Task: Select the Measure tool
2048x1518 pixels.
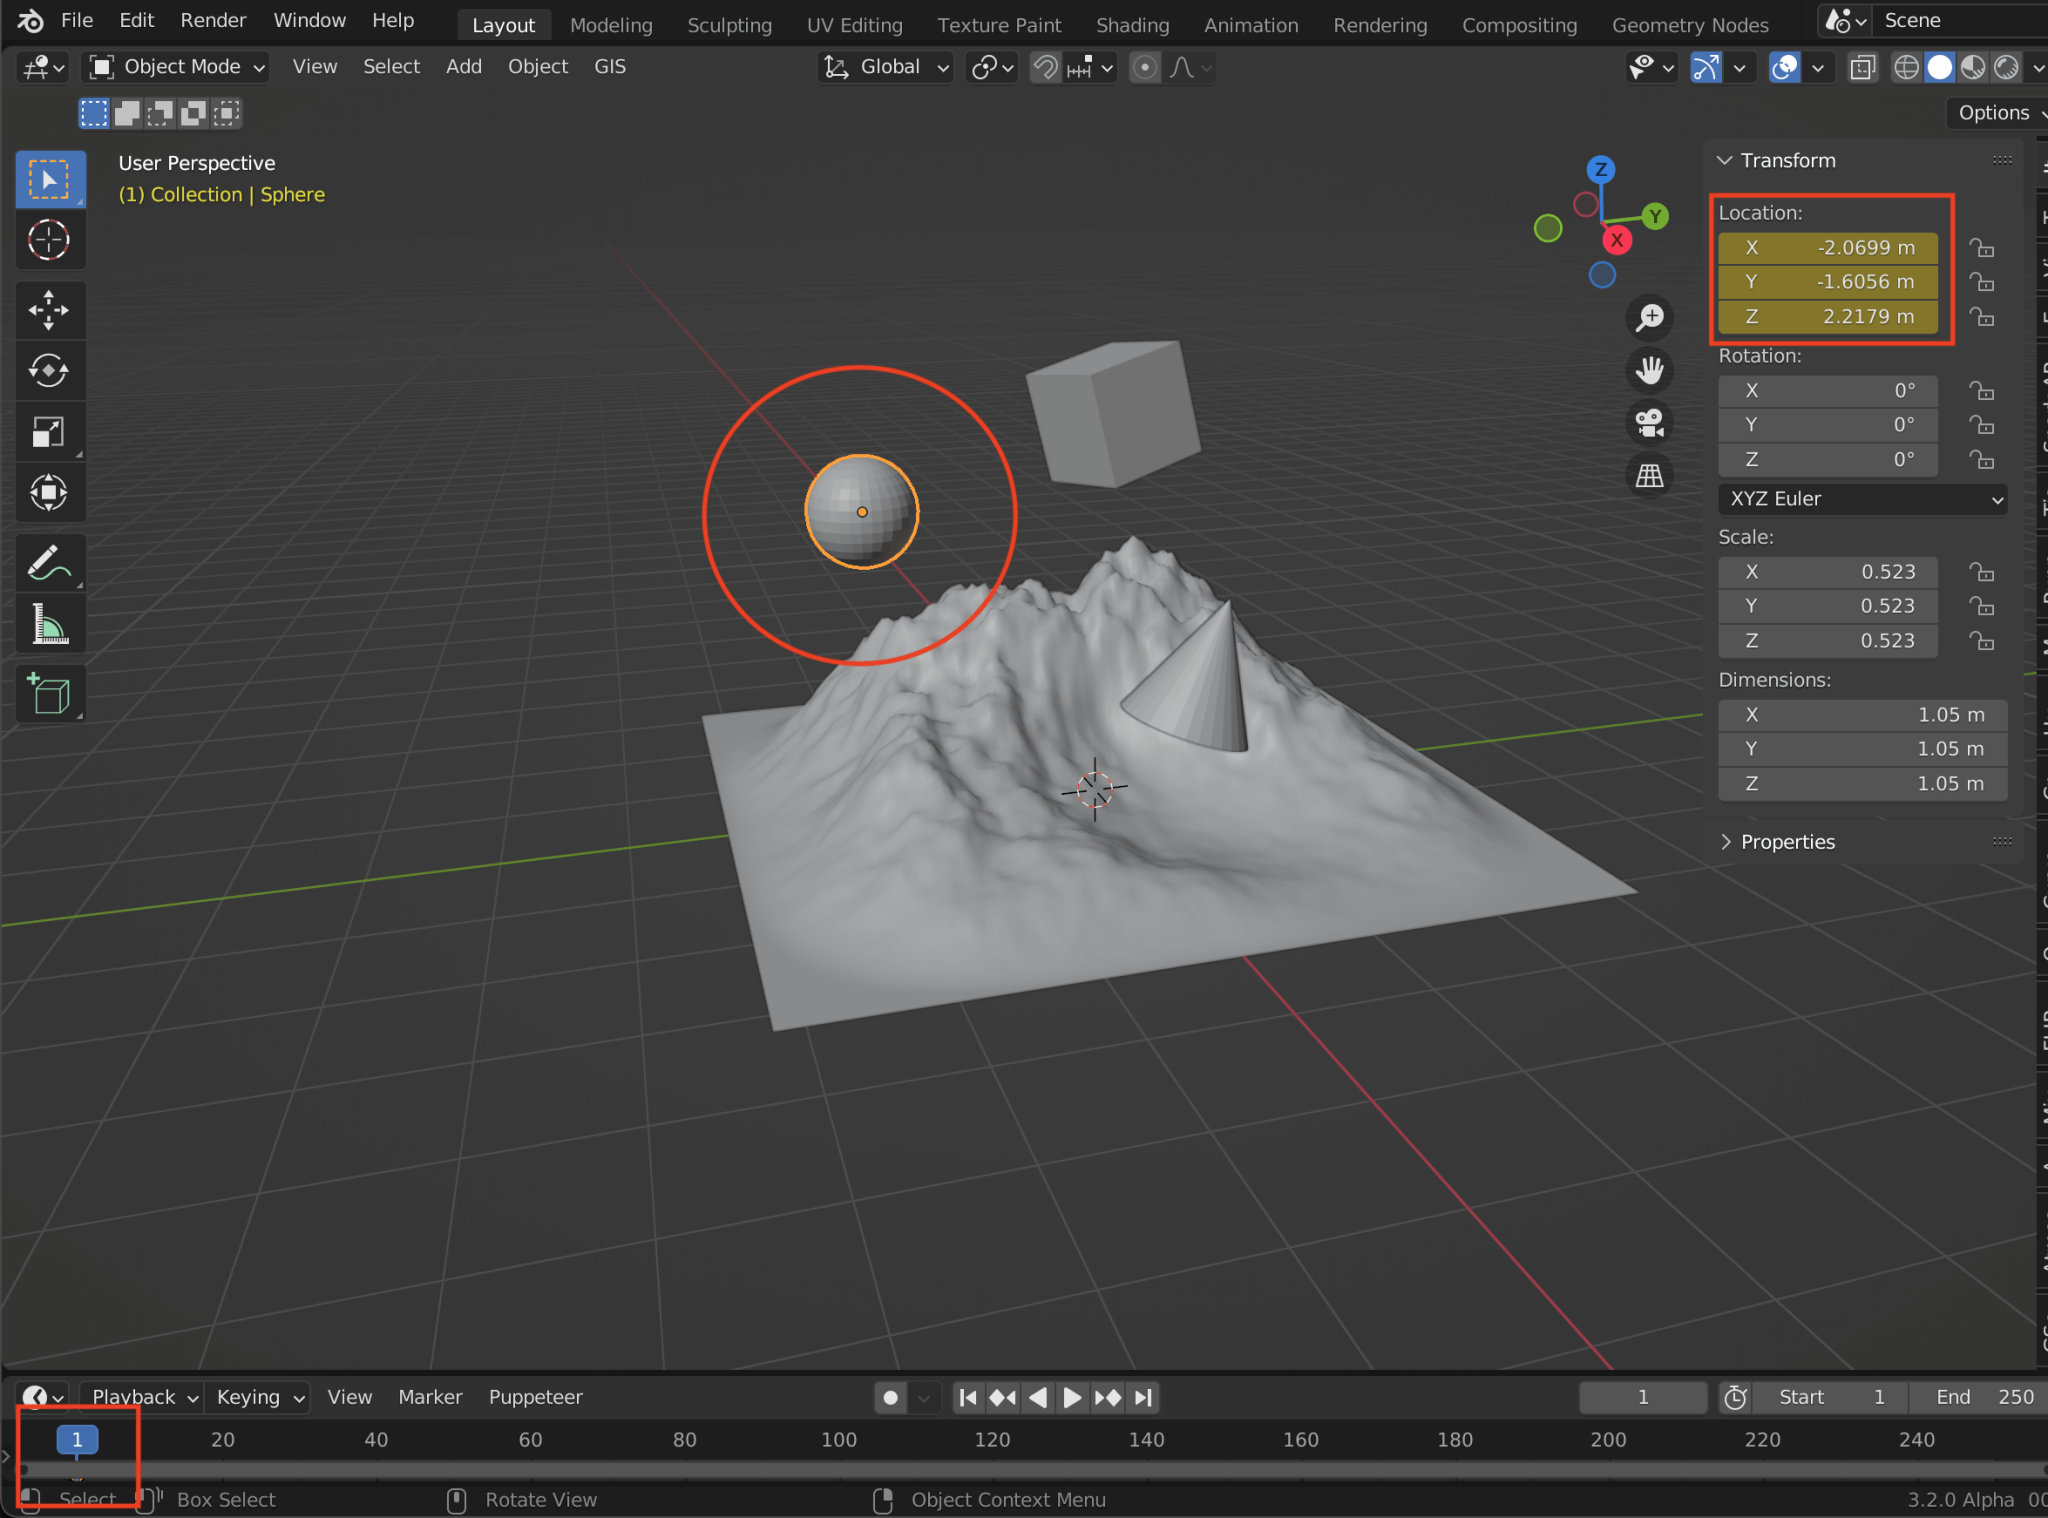Action: tap(49, 623)
